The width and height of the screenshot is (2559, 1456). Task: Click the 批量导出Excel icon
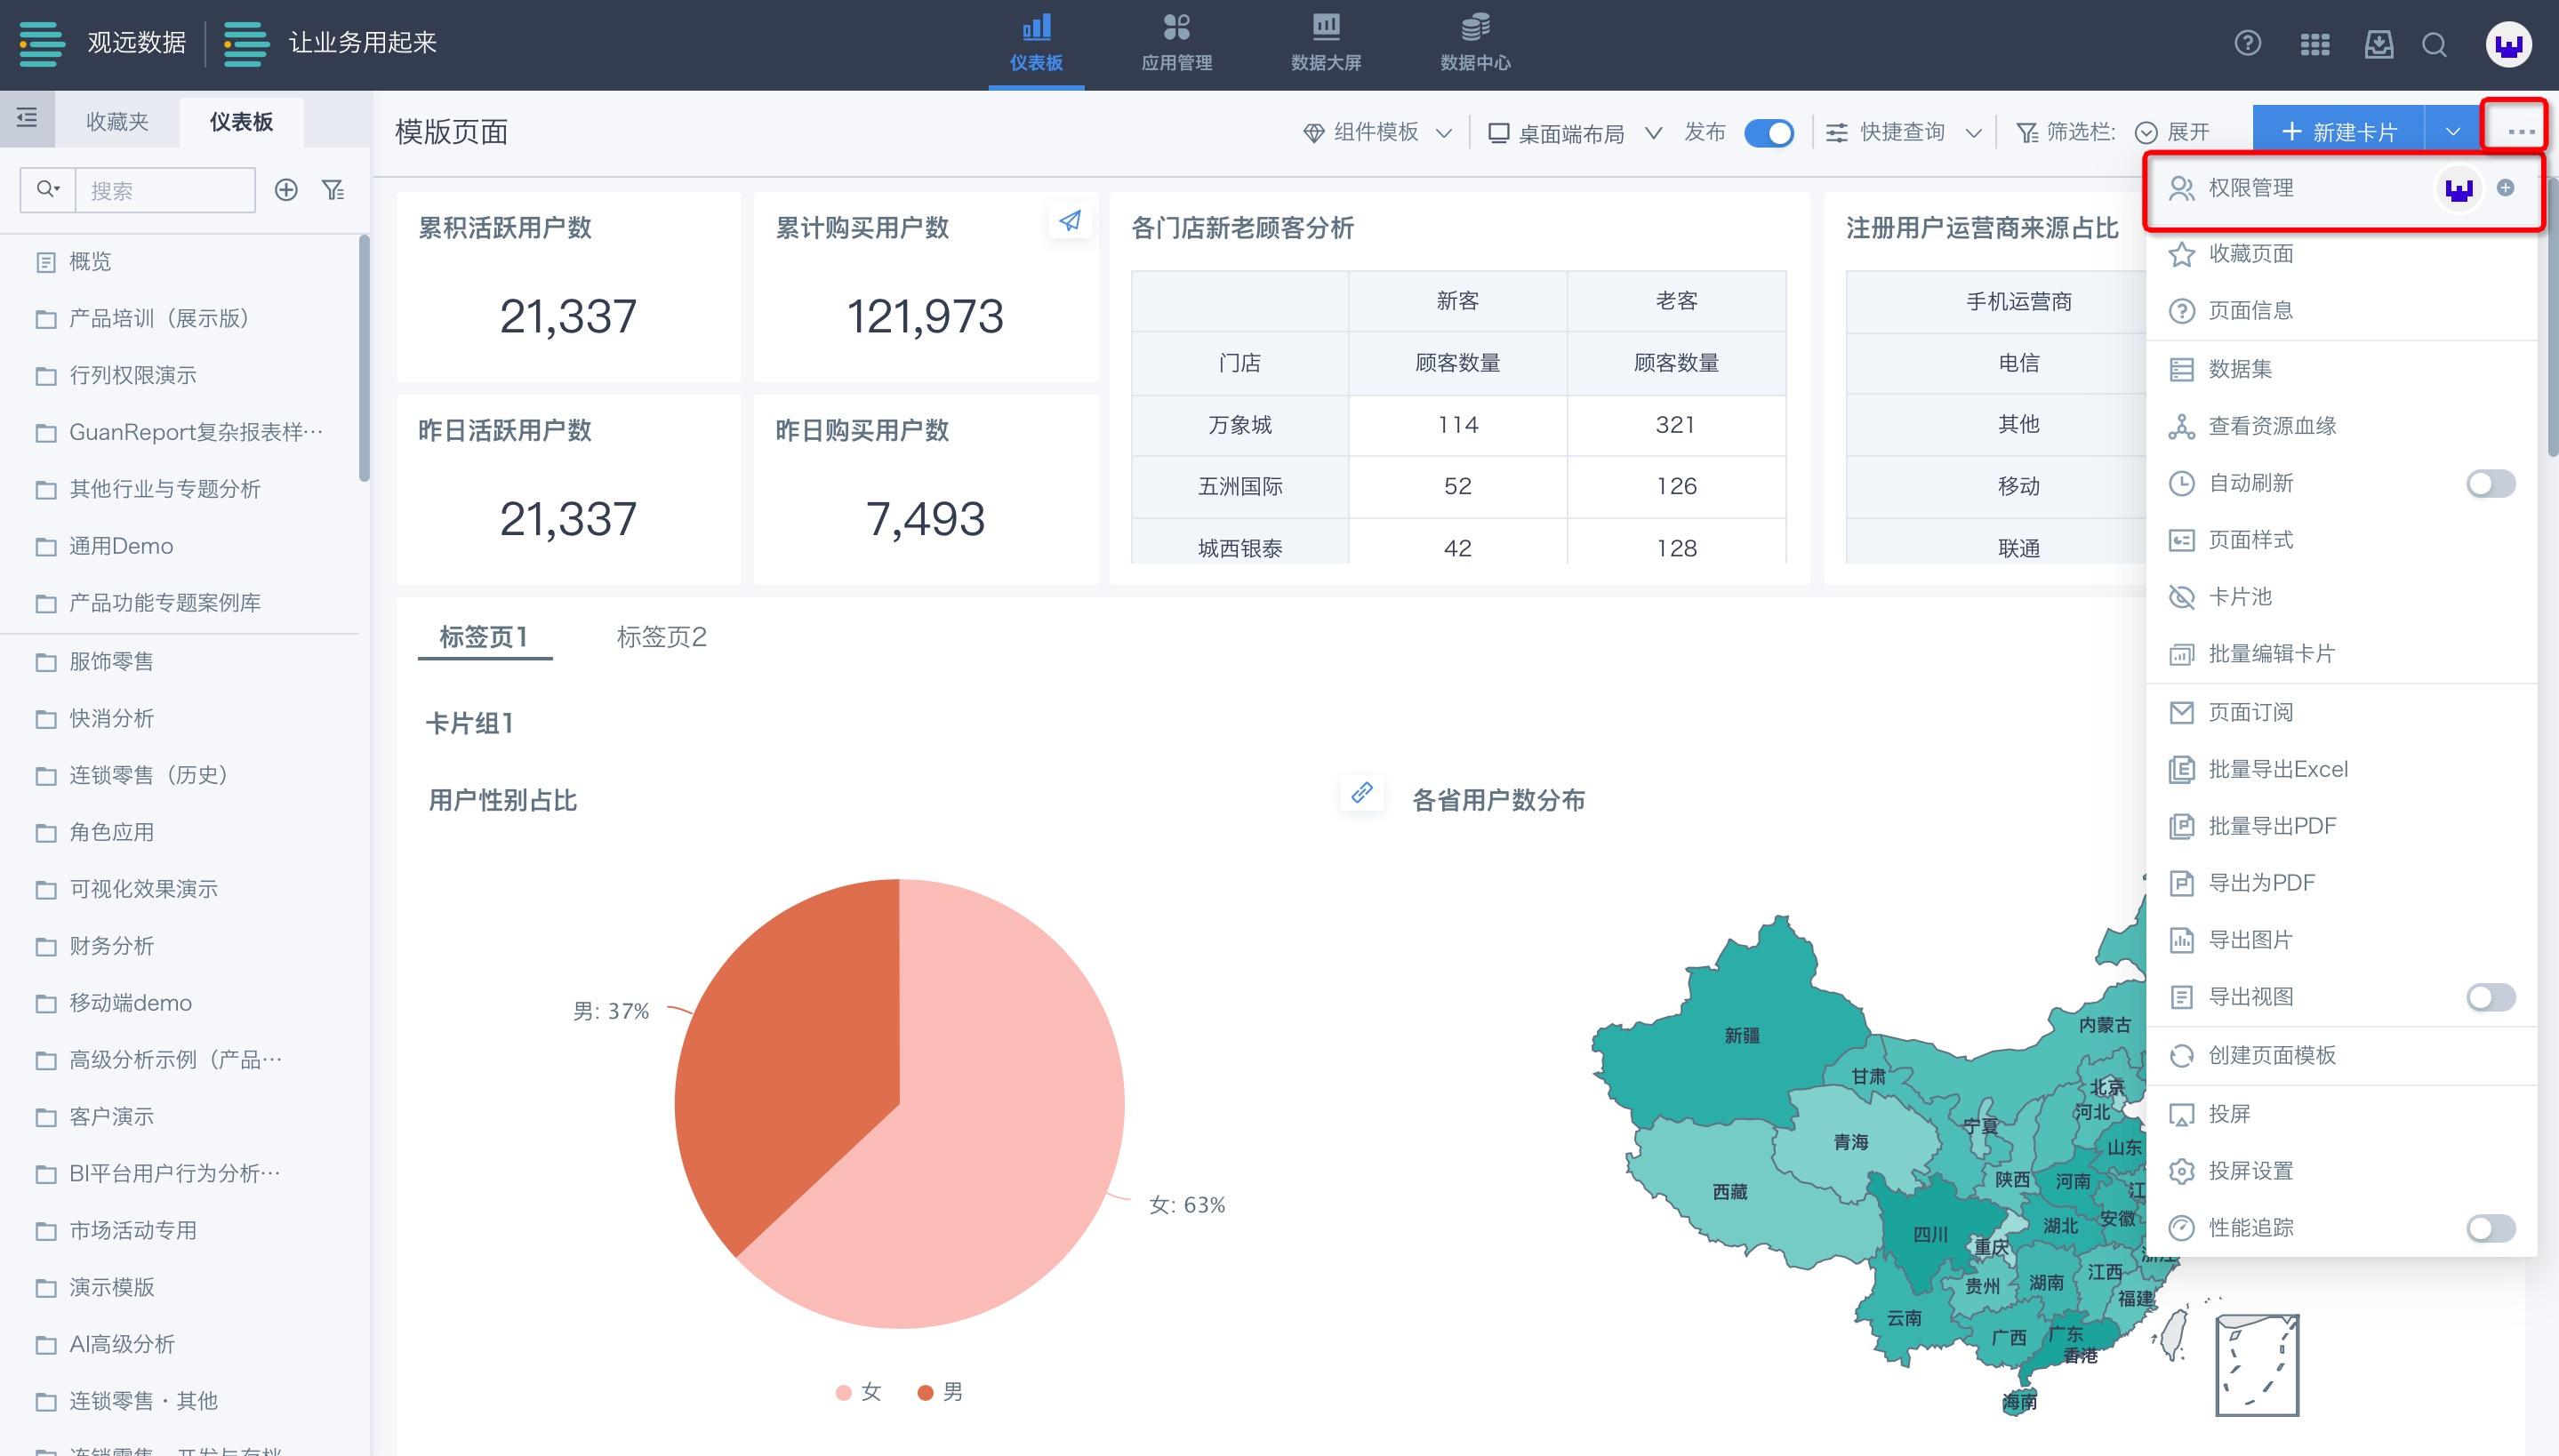[2181, 769]
